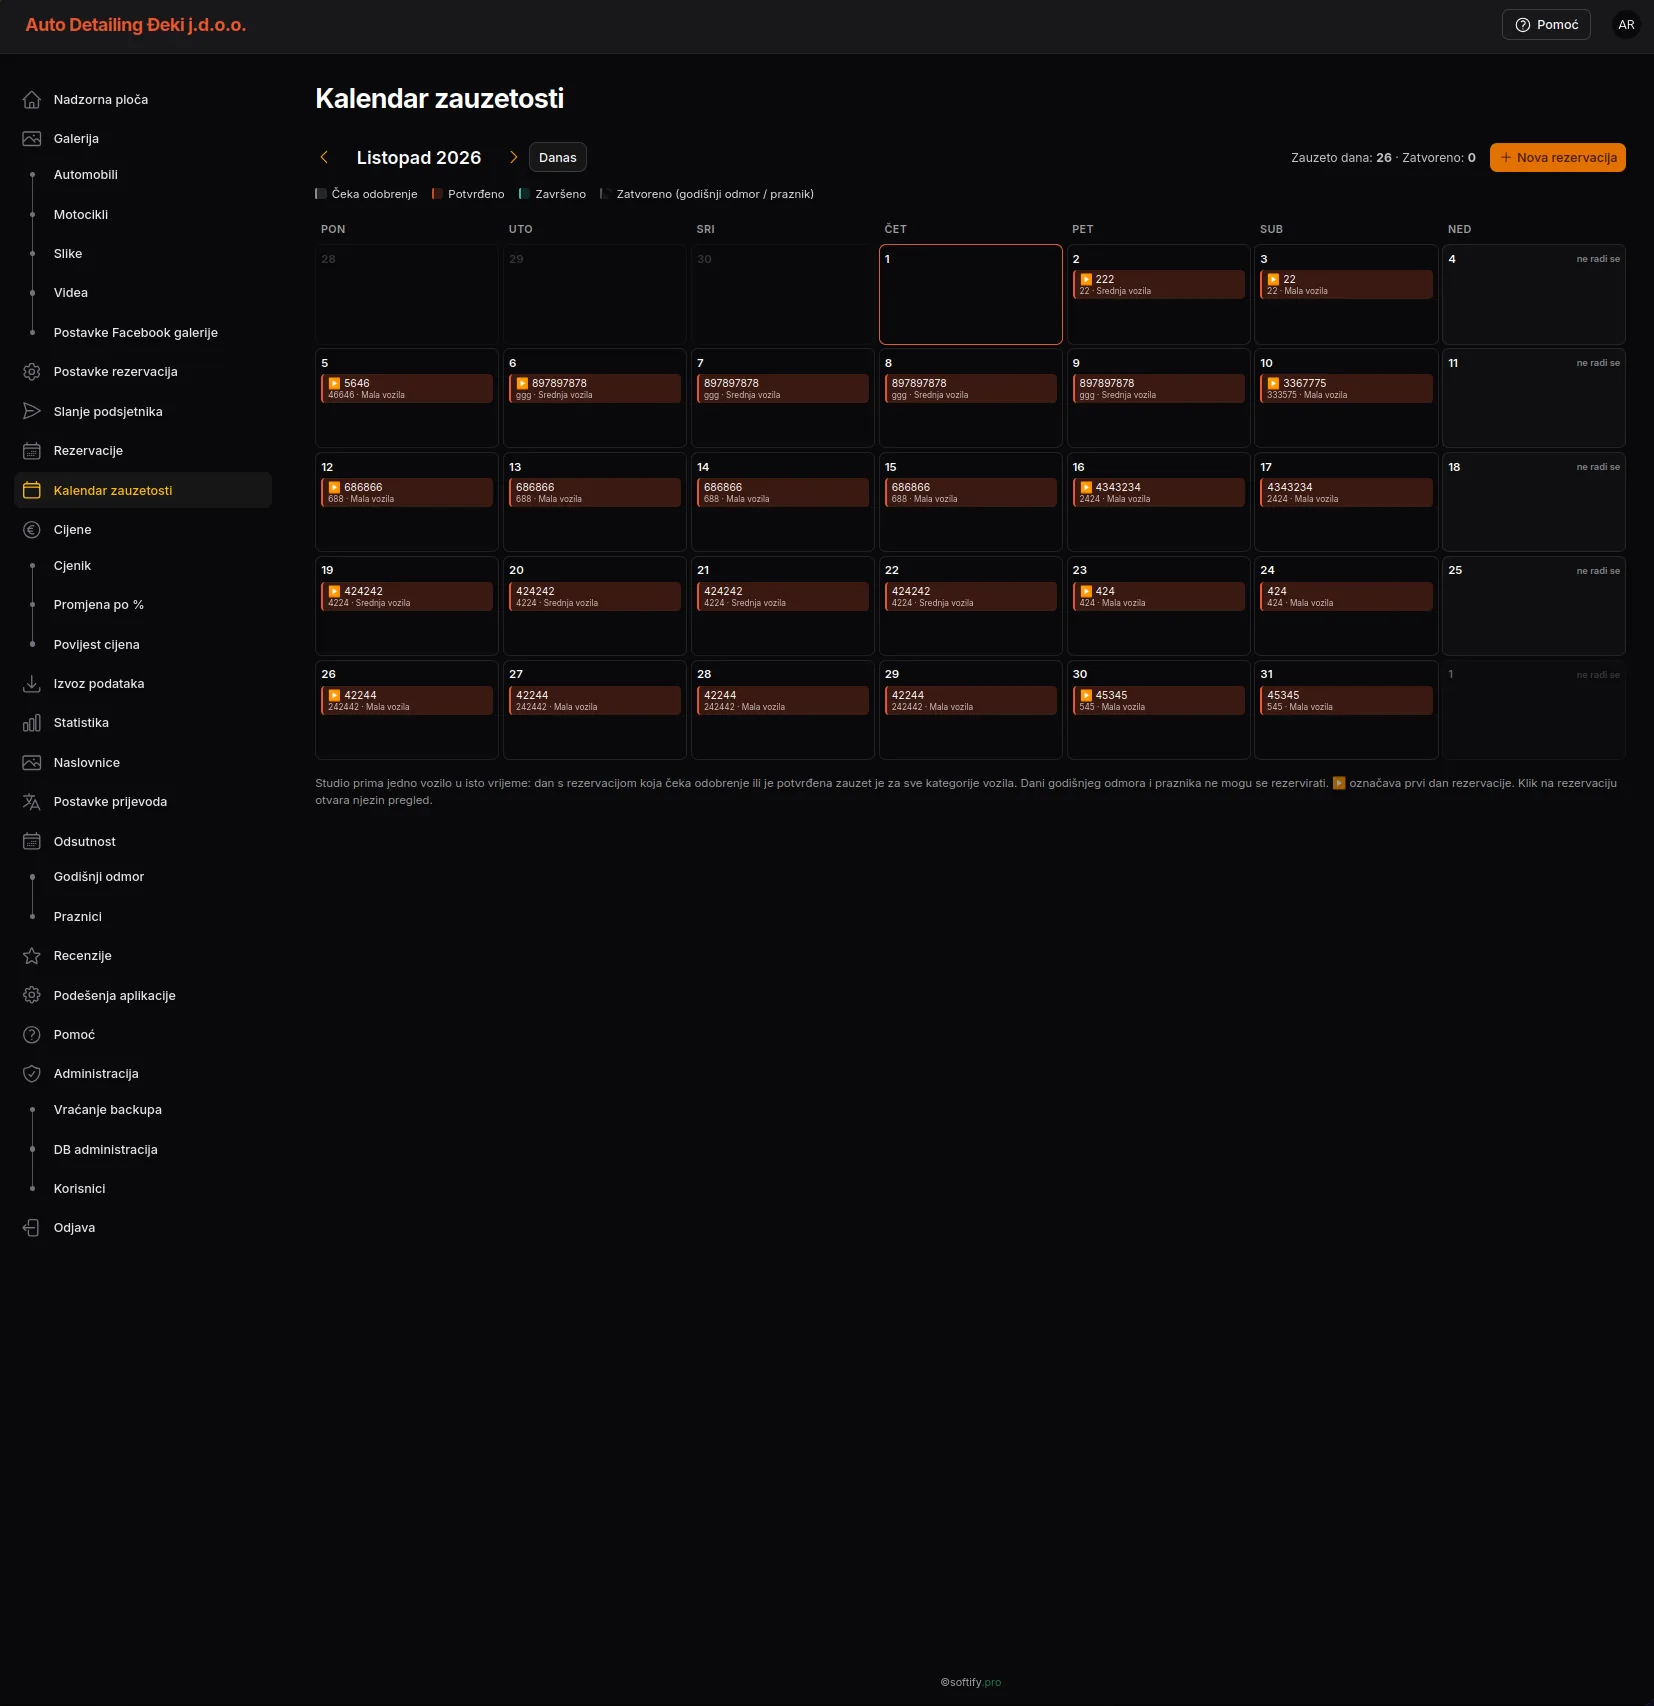Open Kalendar zauzetosti sidebar item
The width and height of the screenshot is (1654, 1706).
(x=143, y=490)
